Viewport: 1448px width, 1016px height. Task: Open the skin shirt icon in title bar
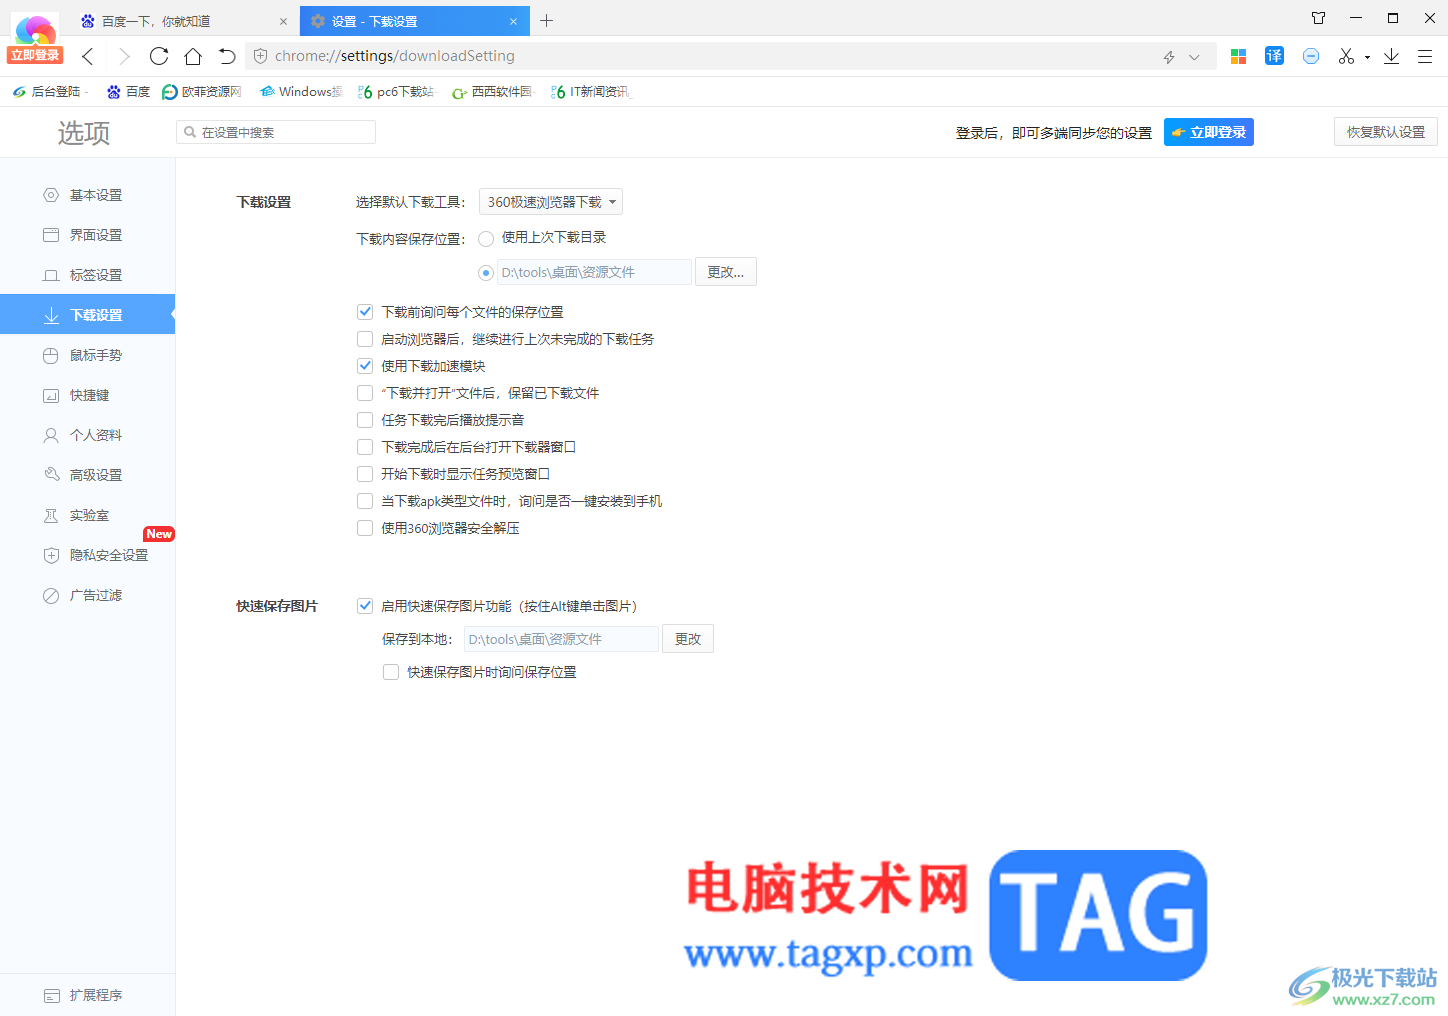pos(1318,18)
